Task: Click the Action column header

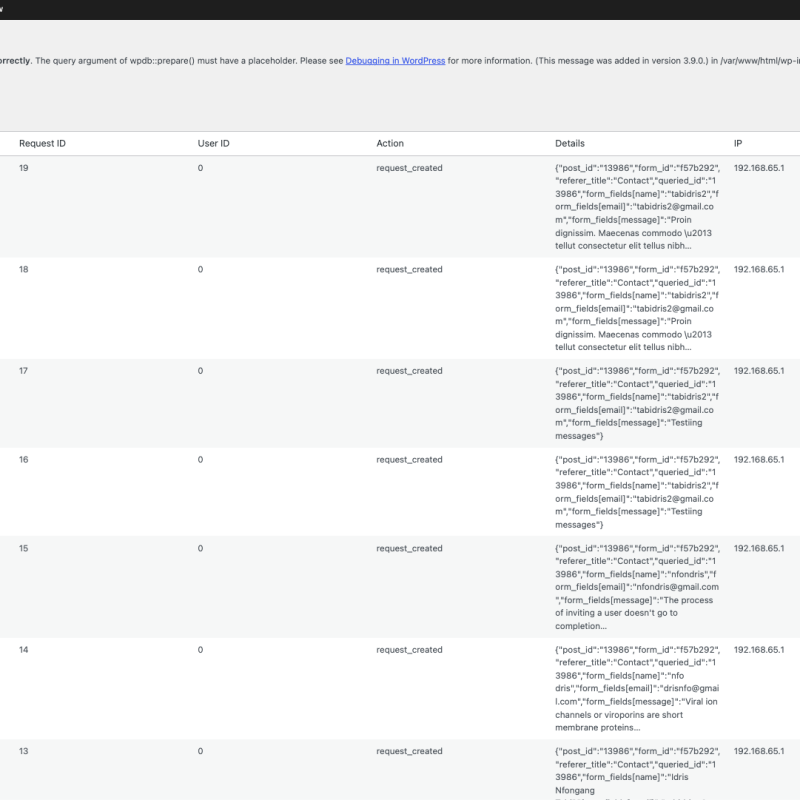Action: point(390,143)
